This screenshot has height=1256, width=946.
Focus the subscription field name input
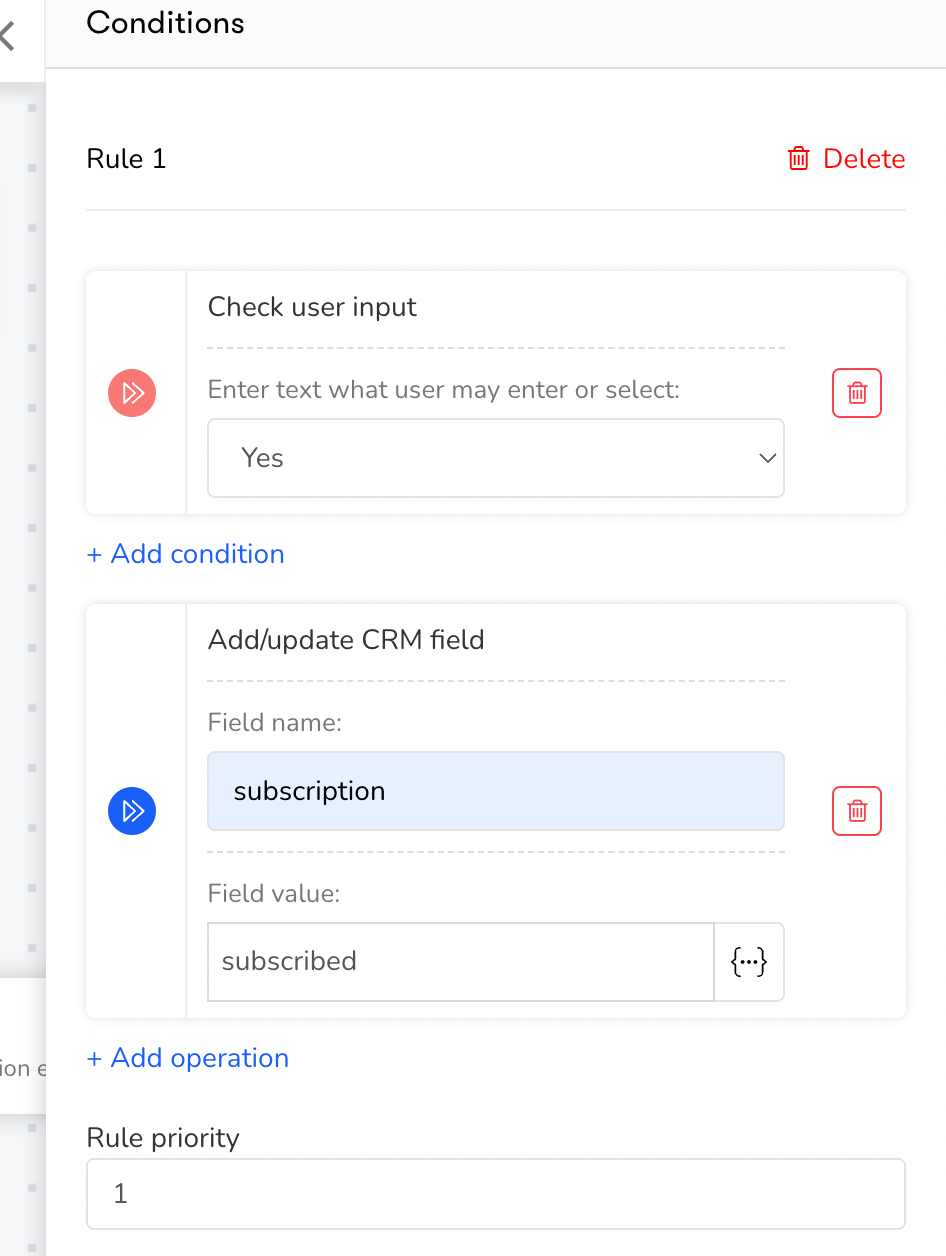pos(496,791)
